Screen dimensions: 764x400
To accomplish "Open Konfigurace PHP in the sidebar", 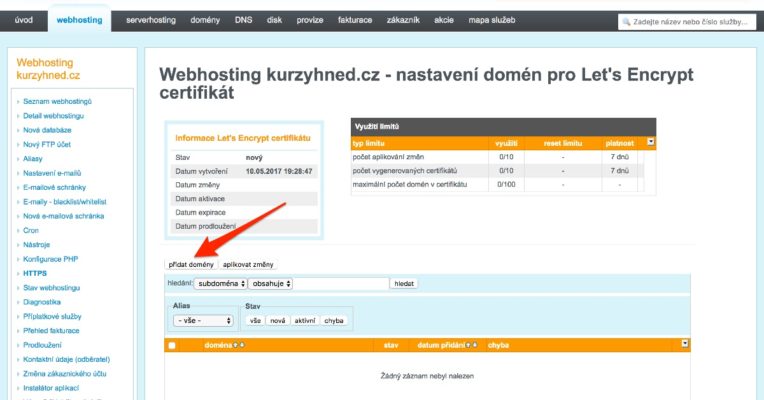I will [x=51, y=259].
